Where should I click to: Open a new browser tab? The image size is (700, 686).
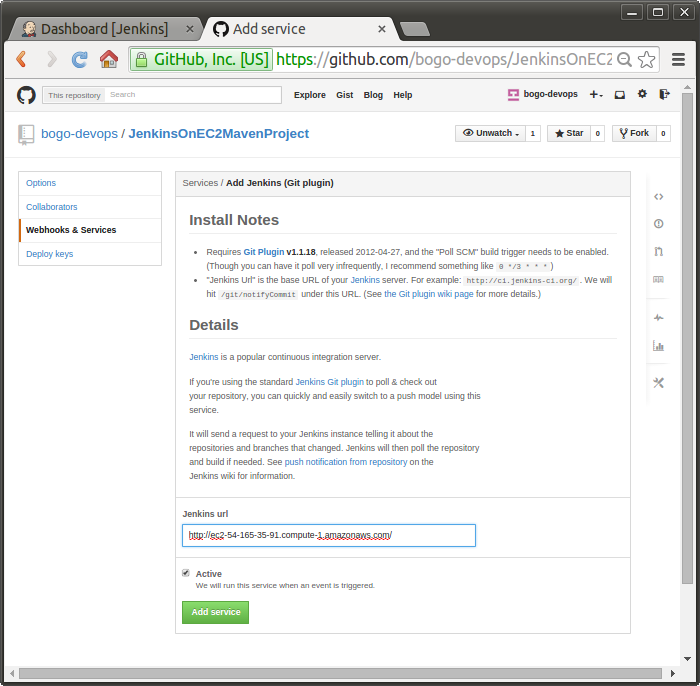pos(415,29)
